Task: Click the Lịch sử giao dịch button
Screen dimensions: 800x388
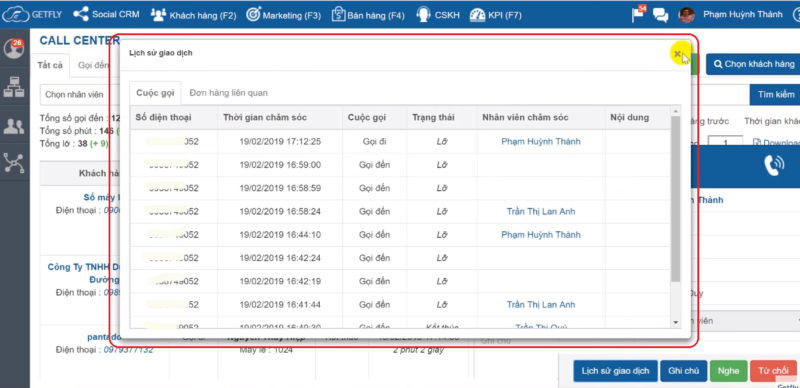Action: (x=615, y=371)
